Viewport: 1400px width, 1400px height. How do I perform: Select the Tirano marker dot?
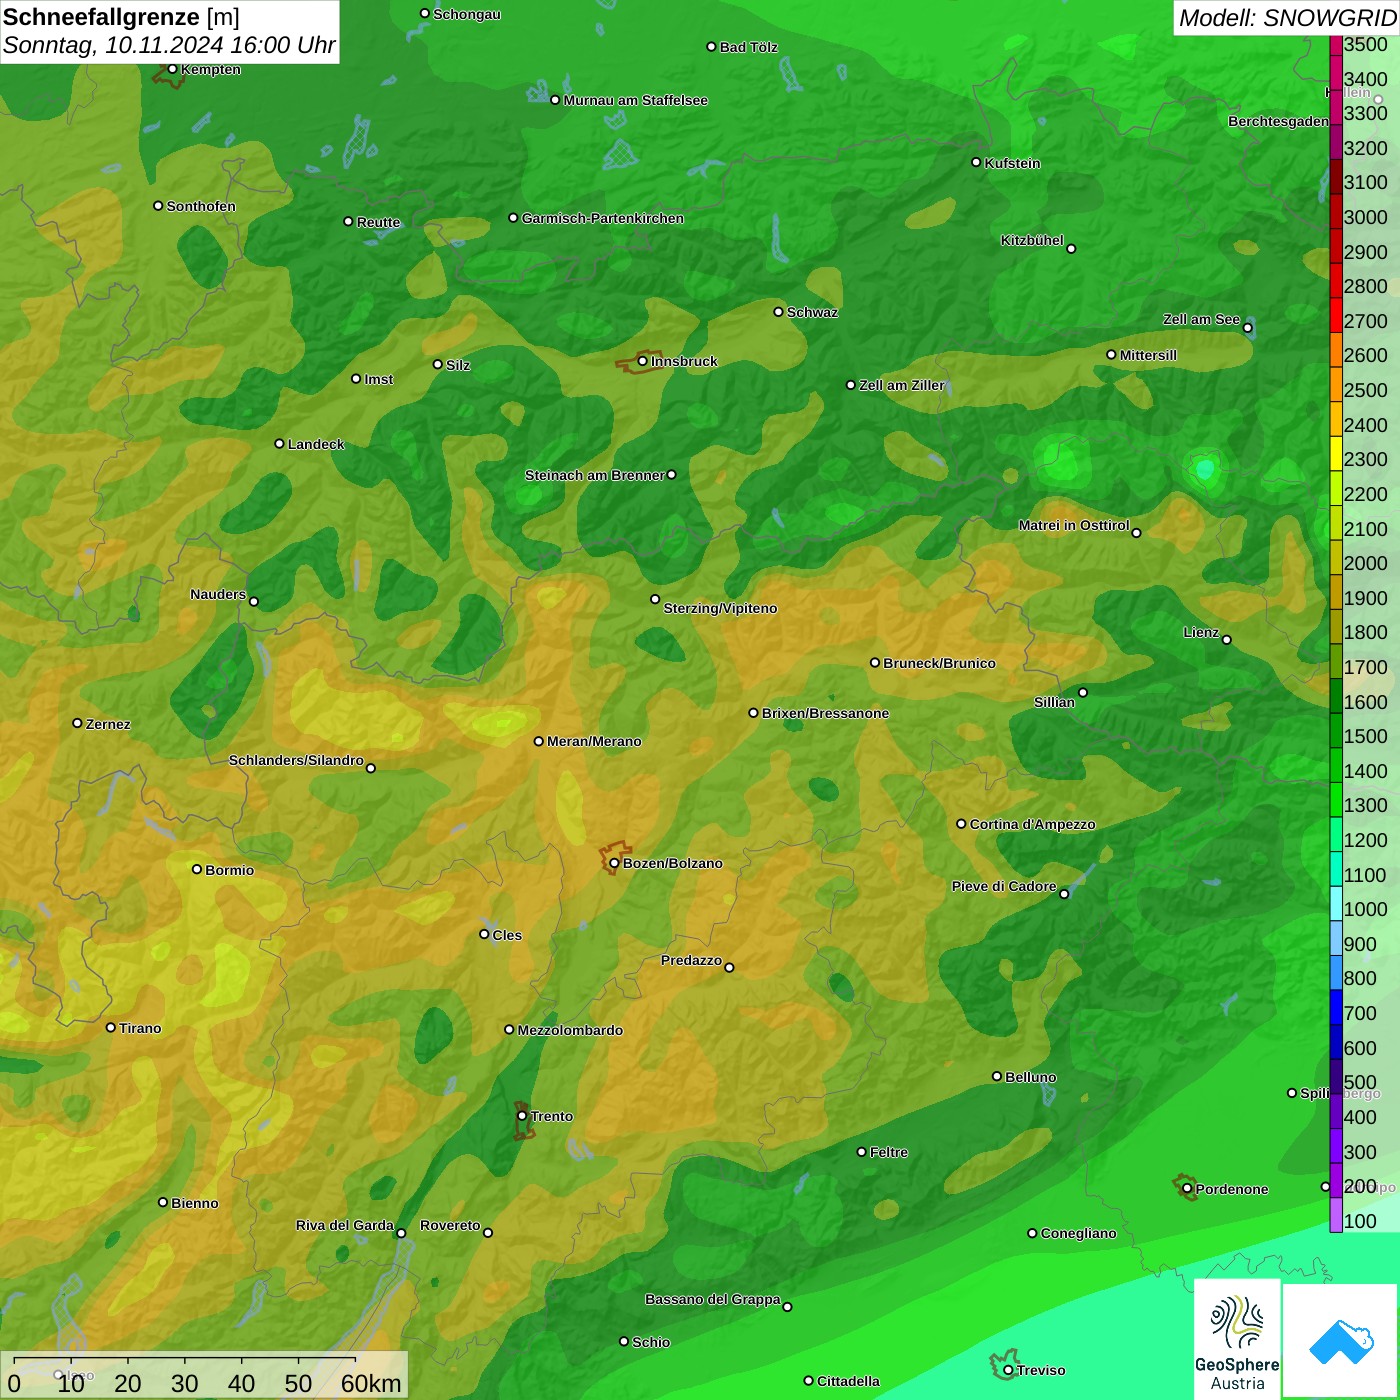pos(111,1027)
